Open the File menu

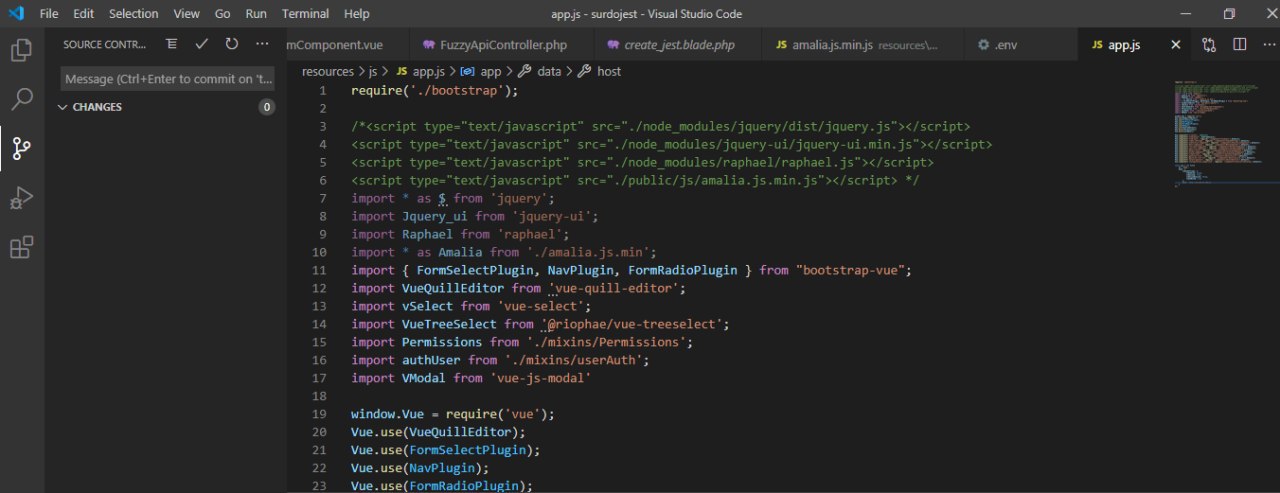49,14
